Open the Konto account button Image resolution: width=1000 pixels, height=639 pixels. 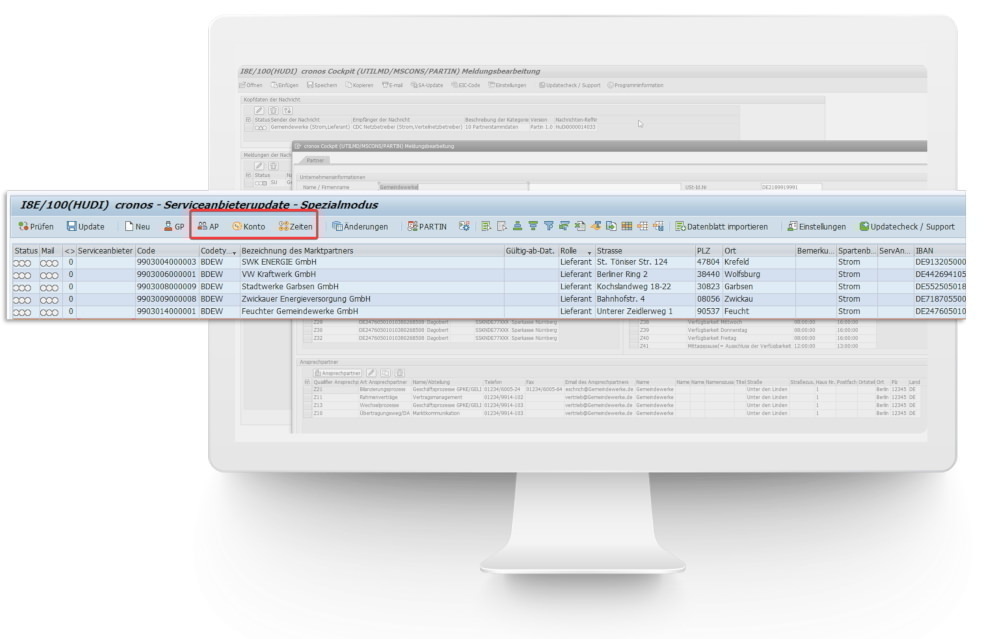[x=250, y=227]
